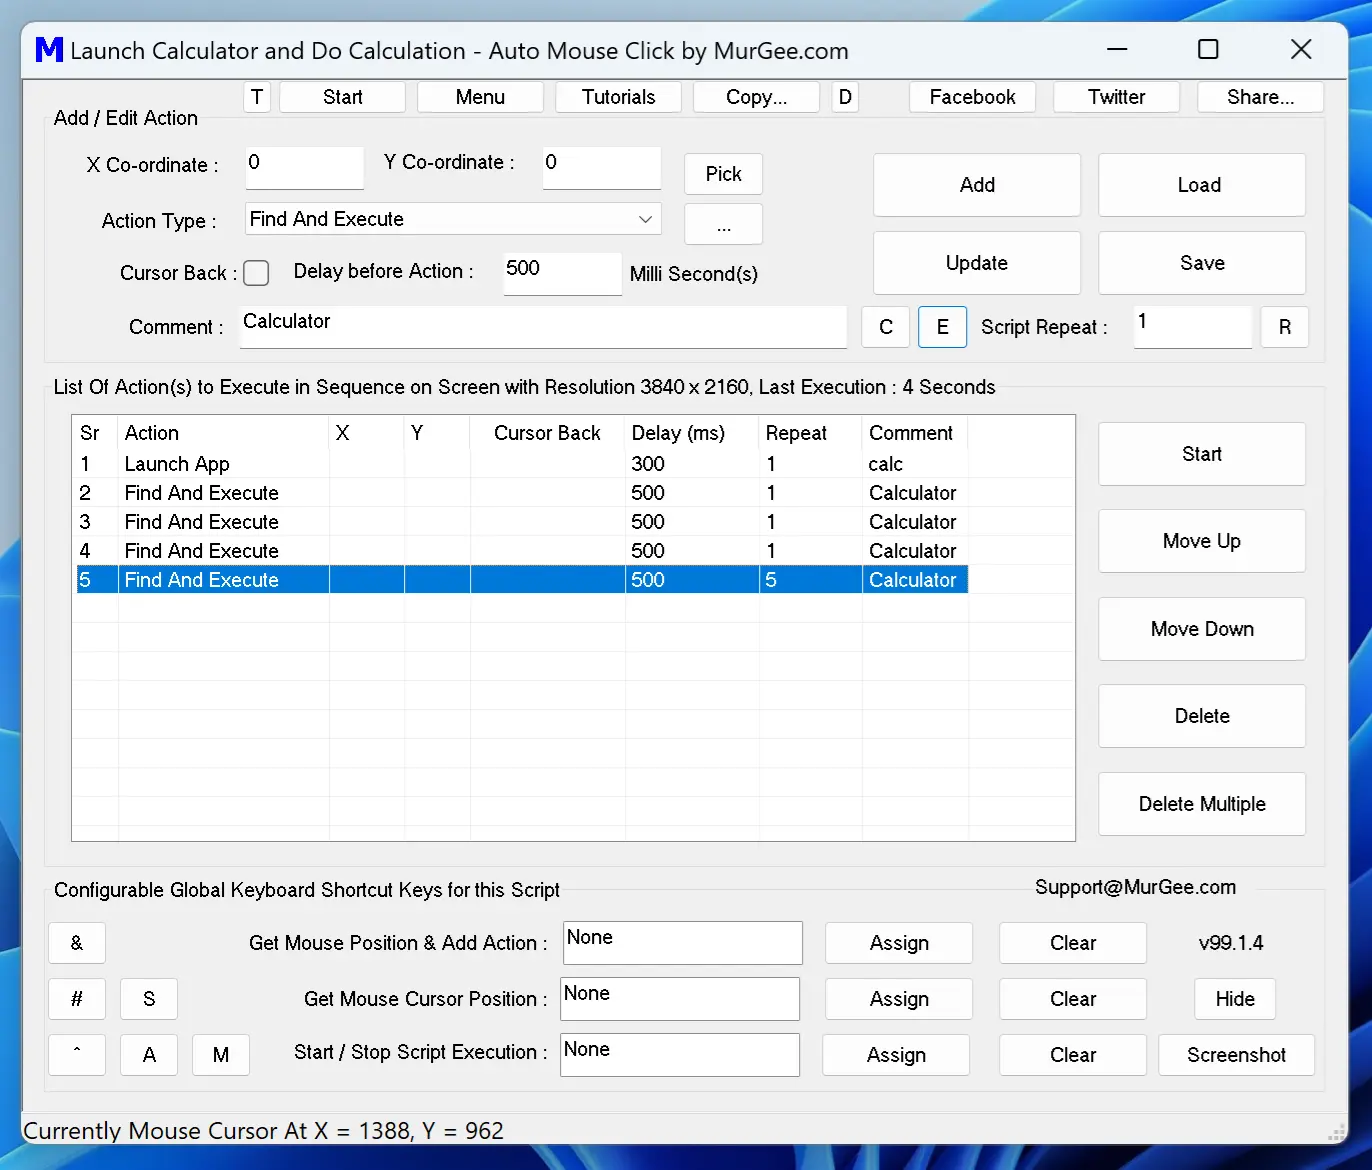Toggle the Cursor Back checkbox
Viewport: 1372px width, 1170px height.
(256, 272)
